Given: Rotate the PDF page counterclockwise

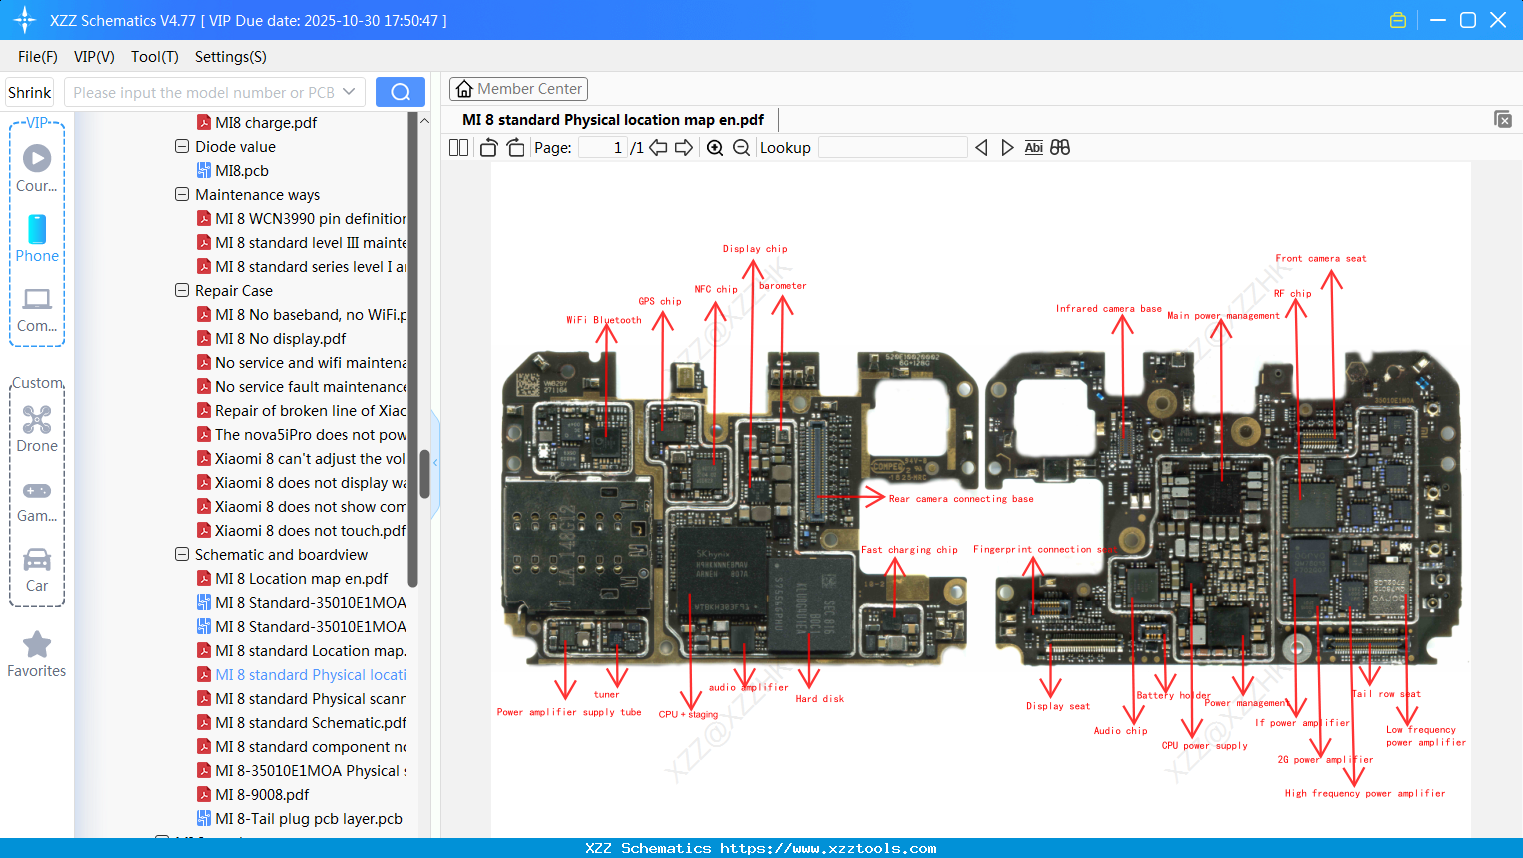Looking at the screenshot, I should 487,147.
